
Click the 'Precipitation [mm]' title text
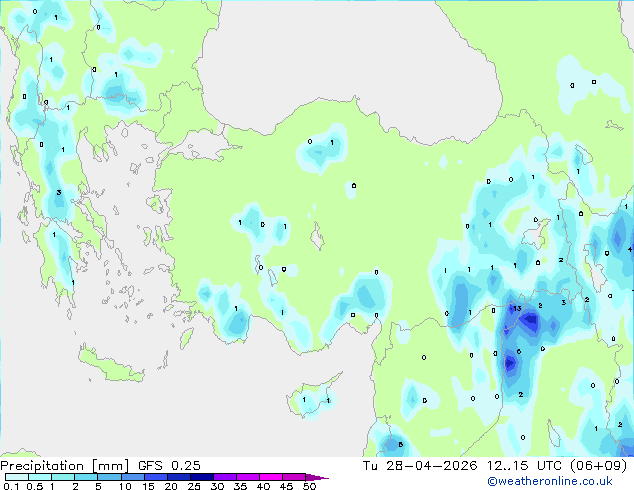click(65, 466)
